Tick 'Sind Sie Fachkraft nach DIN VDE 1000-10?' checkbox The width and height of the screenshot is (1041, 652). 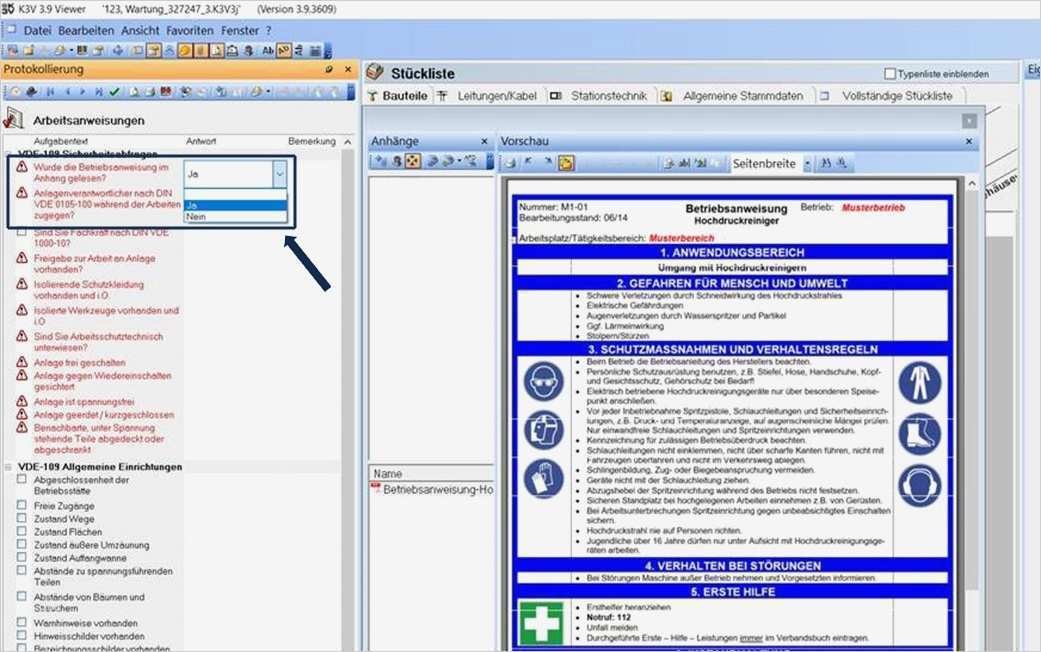[22, 232]
